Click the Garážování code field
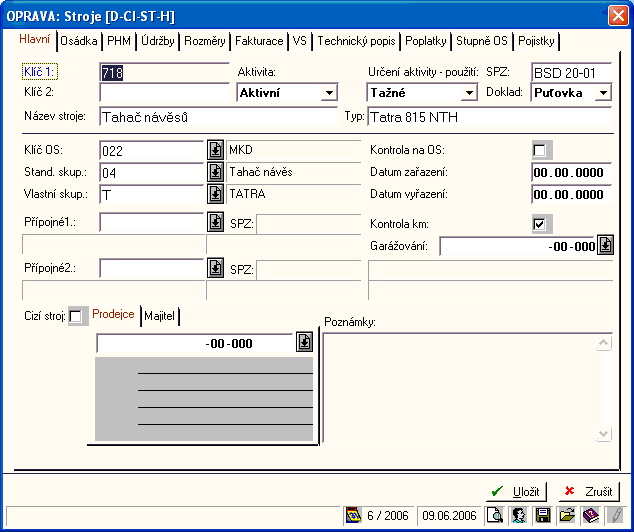Image resolution: width=634 pixels, height=532 pixels. point(518,246)
